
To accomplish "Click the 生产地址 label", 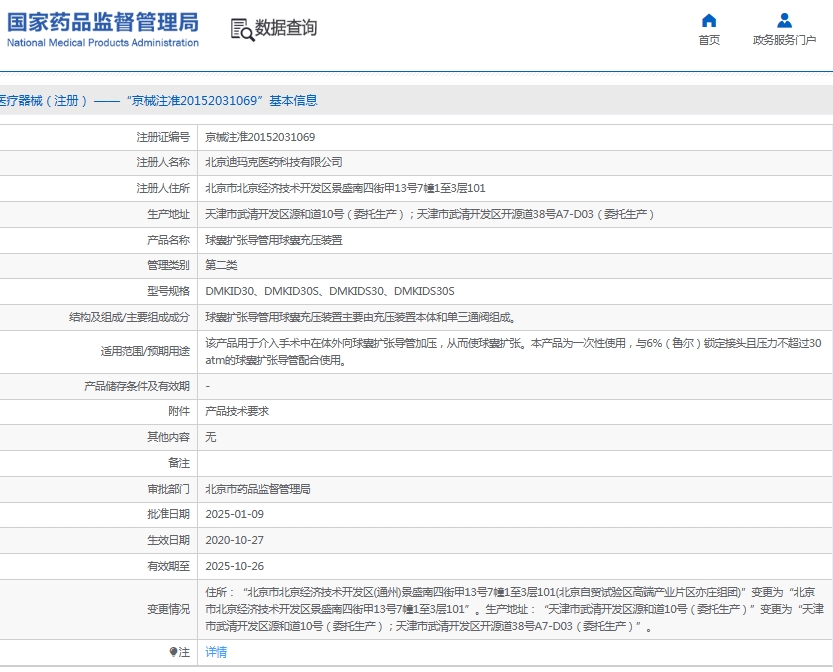I will 168,214.
